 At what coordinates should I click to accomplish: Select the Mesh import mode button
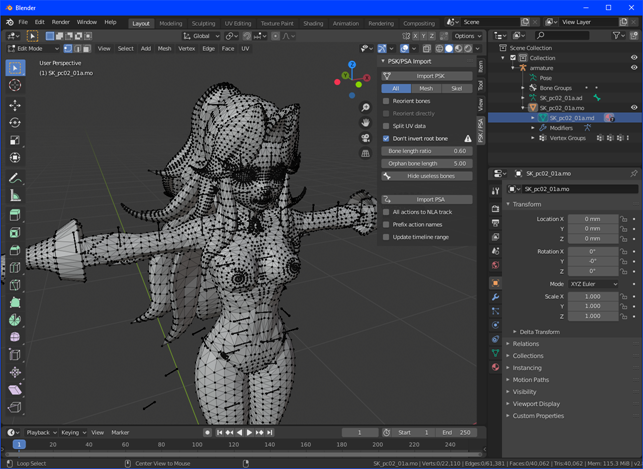[x=426, y=89]
